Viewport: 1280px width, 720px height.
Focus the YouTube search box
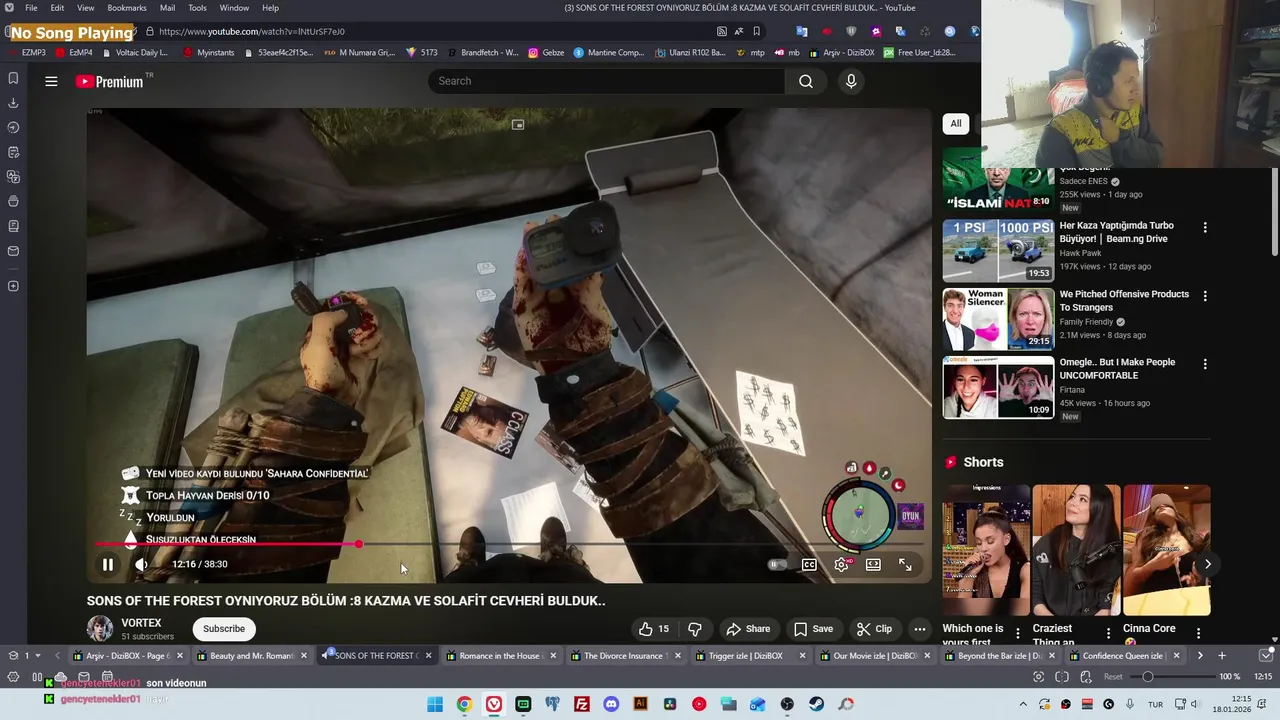point(608,81)
